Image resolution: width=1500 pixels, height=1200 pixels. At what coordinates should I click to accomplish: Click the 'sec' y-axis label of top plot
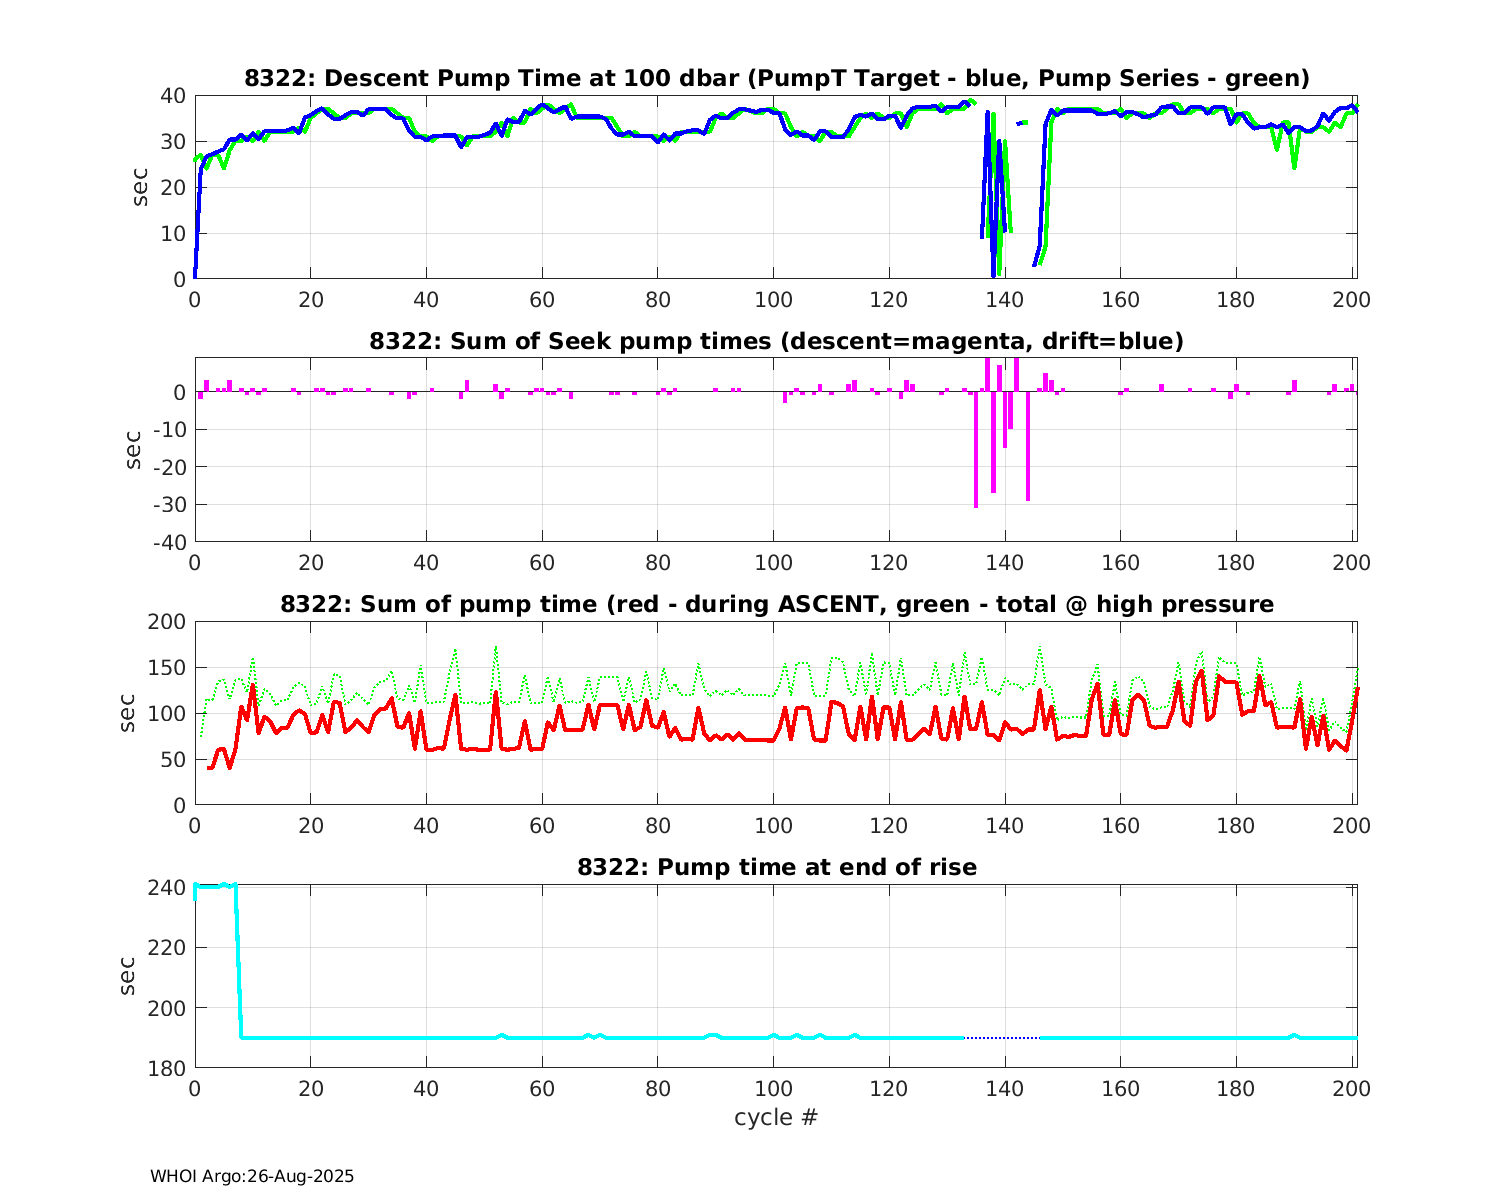[141, 188]
